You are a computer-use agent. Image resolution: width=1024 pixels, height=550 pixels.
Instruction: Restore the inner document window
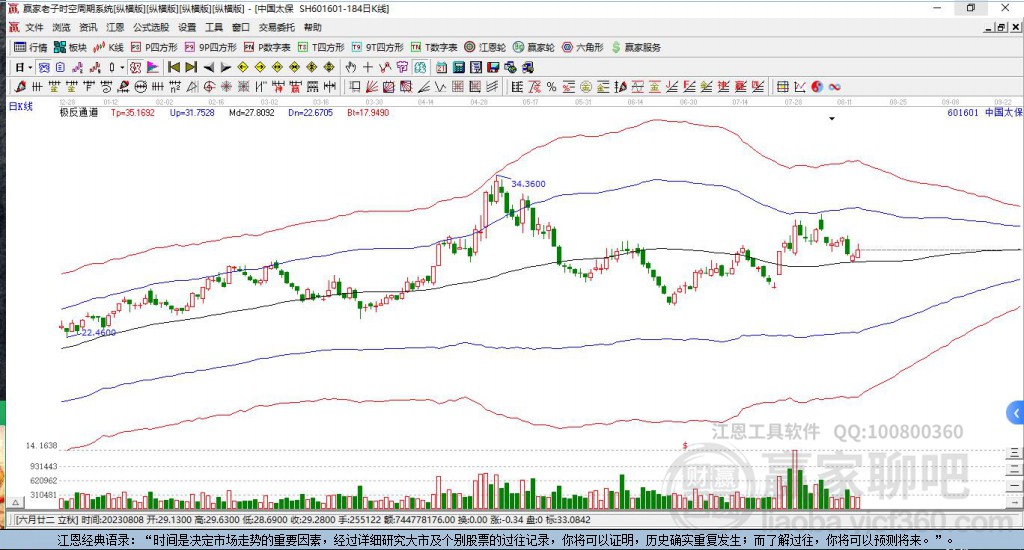click(x=1001, y=27)
